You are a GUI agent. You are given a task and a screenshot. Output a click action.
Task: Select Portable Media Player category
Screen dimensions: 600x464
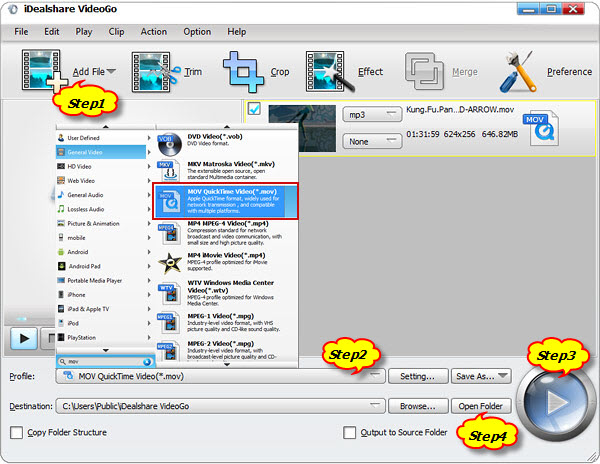click(101, 280)
